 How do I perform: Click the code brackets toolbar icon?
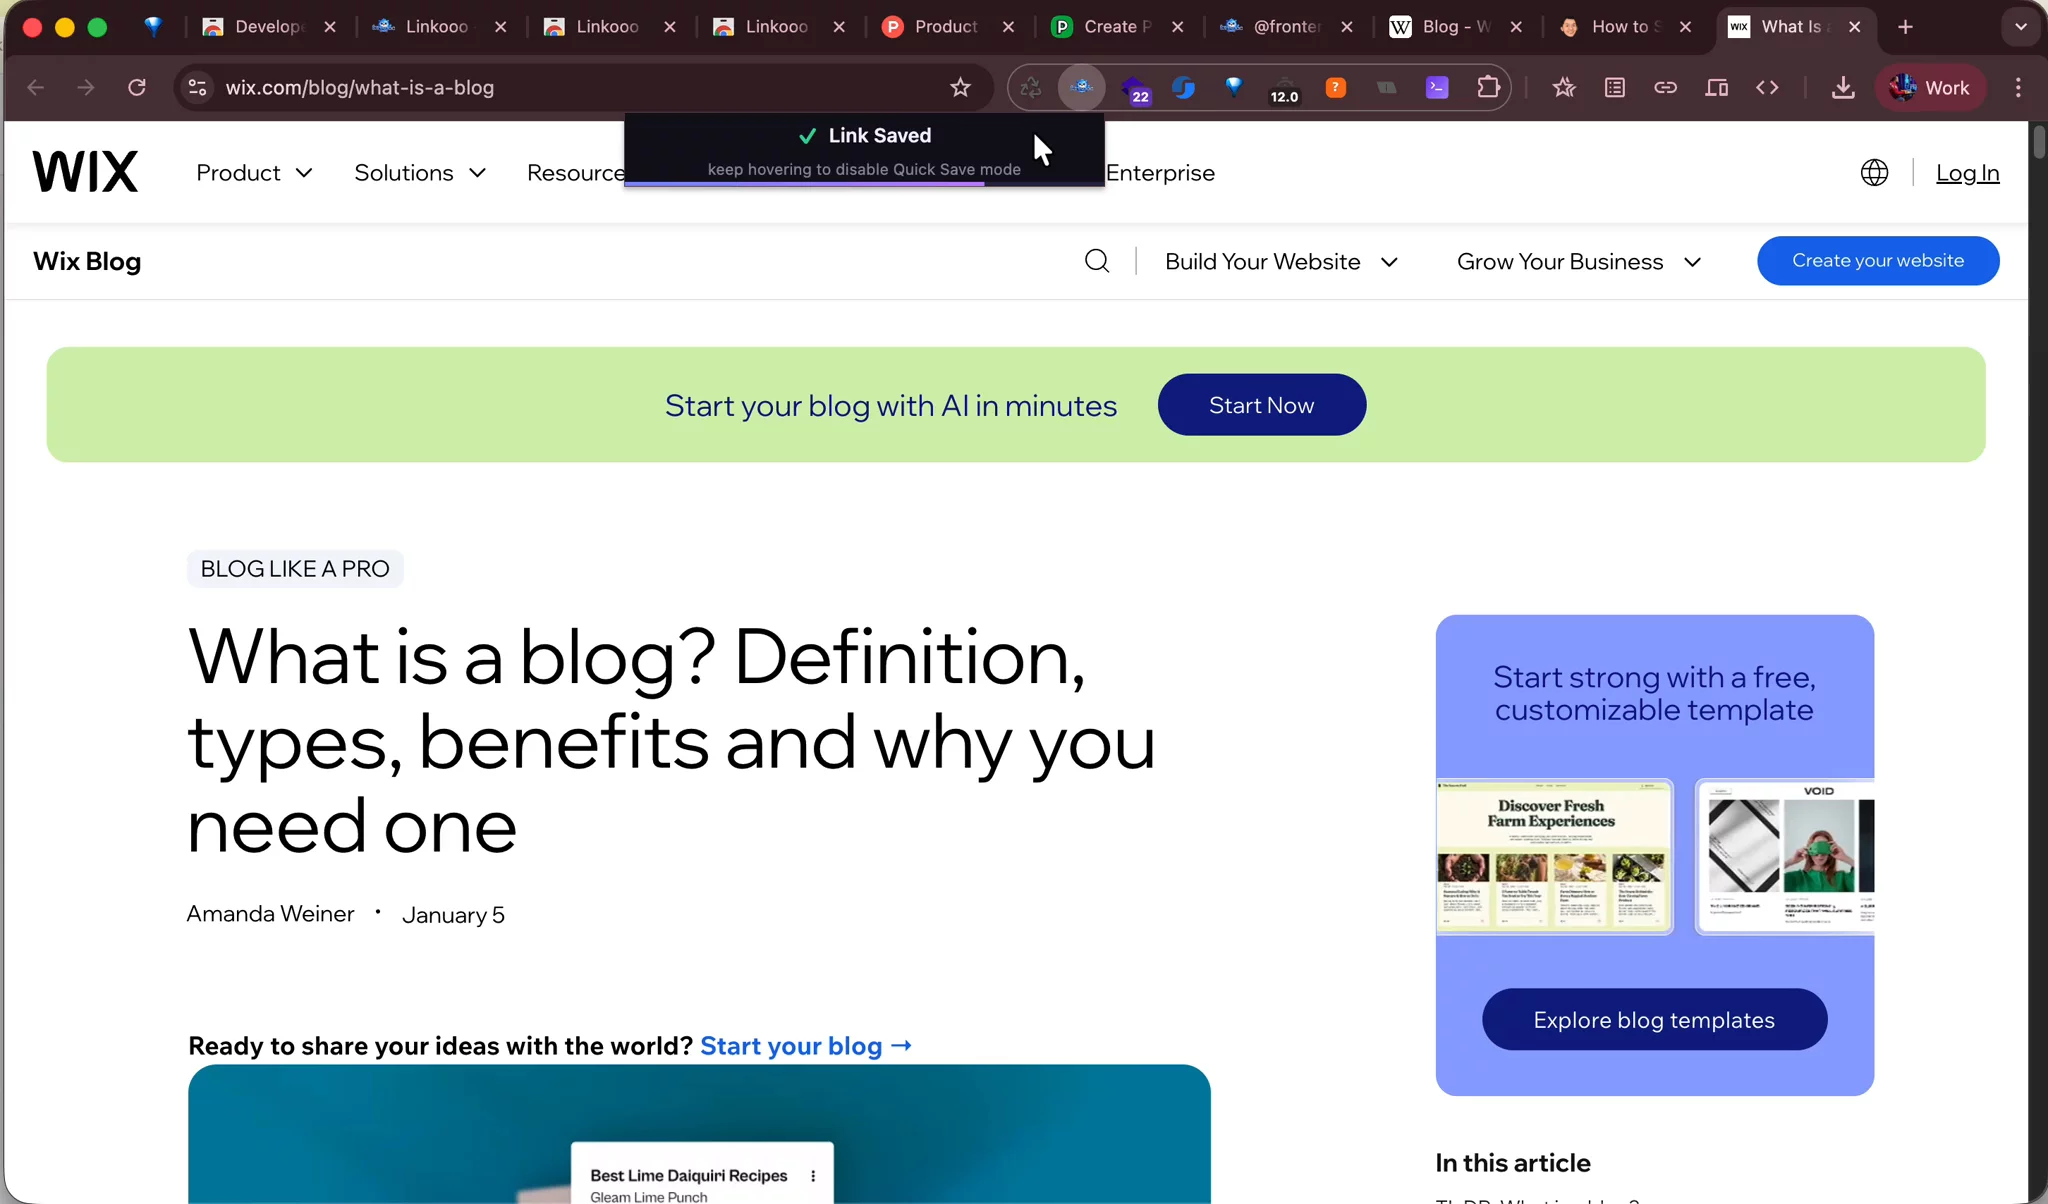point(1767,88)
